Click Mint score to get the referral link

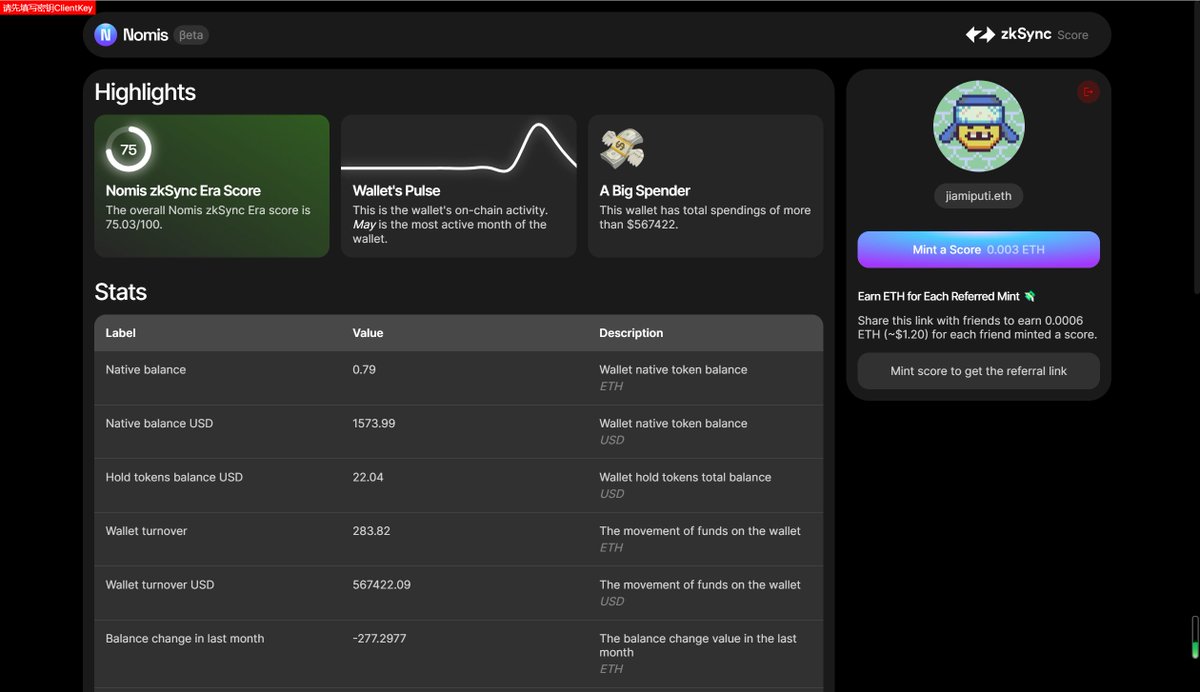[x=978, y=371]
